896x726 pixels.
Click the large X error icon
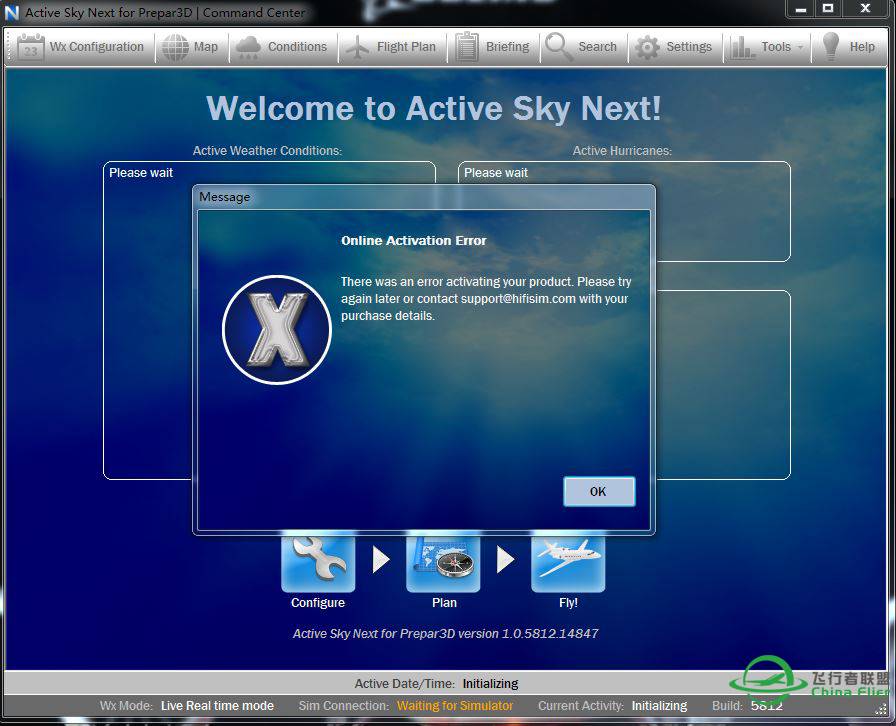click(277, 330)
